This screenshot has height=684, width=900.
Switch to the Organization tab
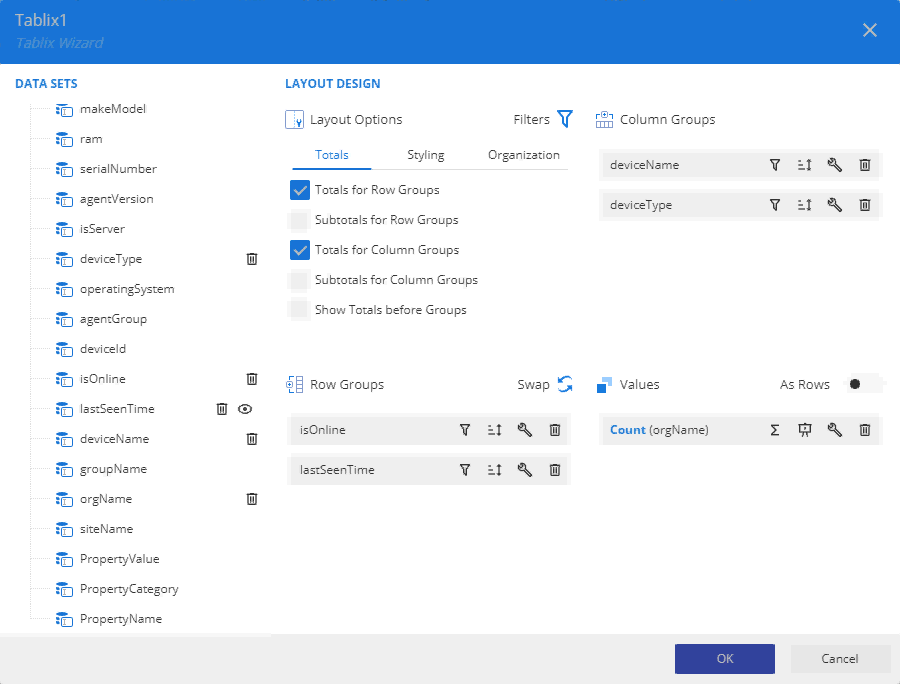coord(523,155)
